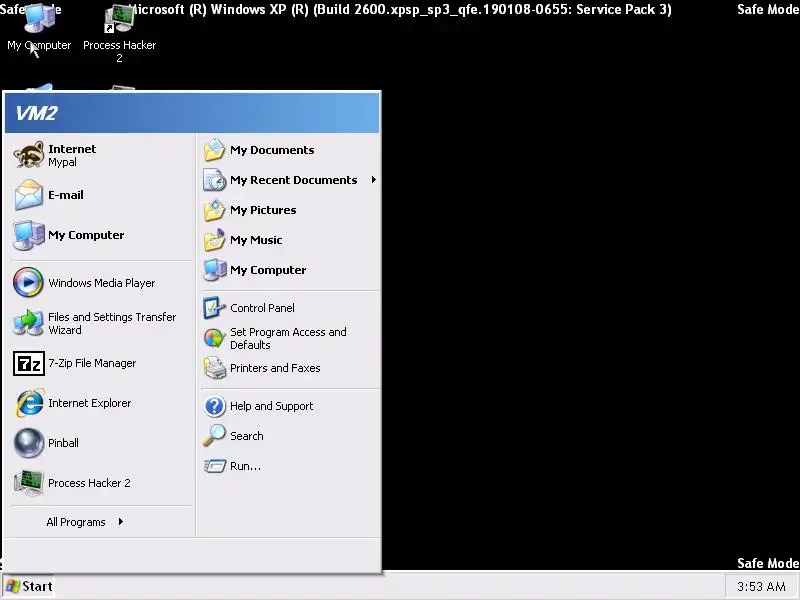Click the Pinball label
Viewport: 800px width, 600px height.
(63, 443)
